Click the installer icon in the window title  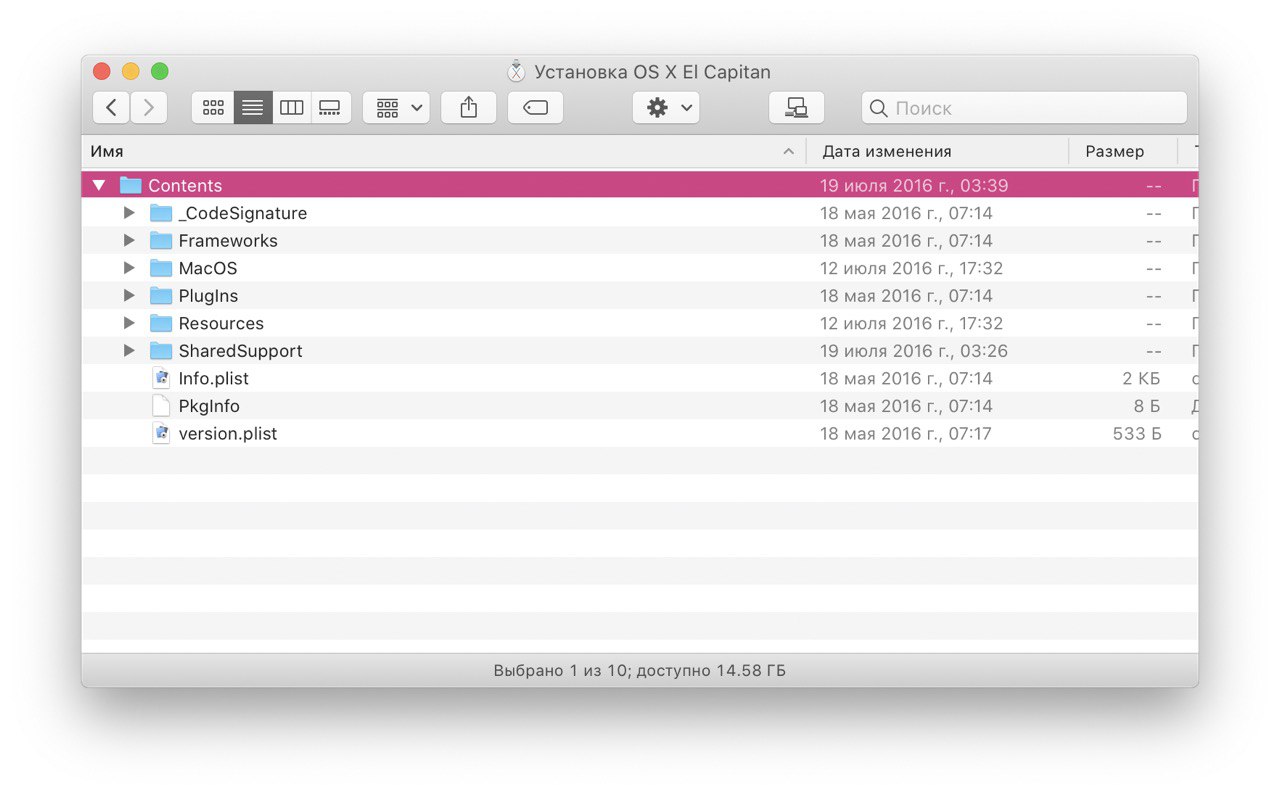(516, 72)
